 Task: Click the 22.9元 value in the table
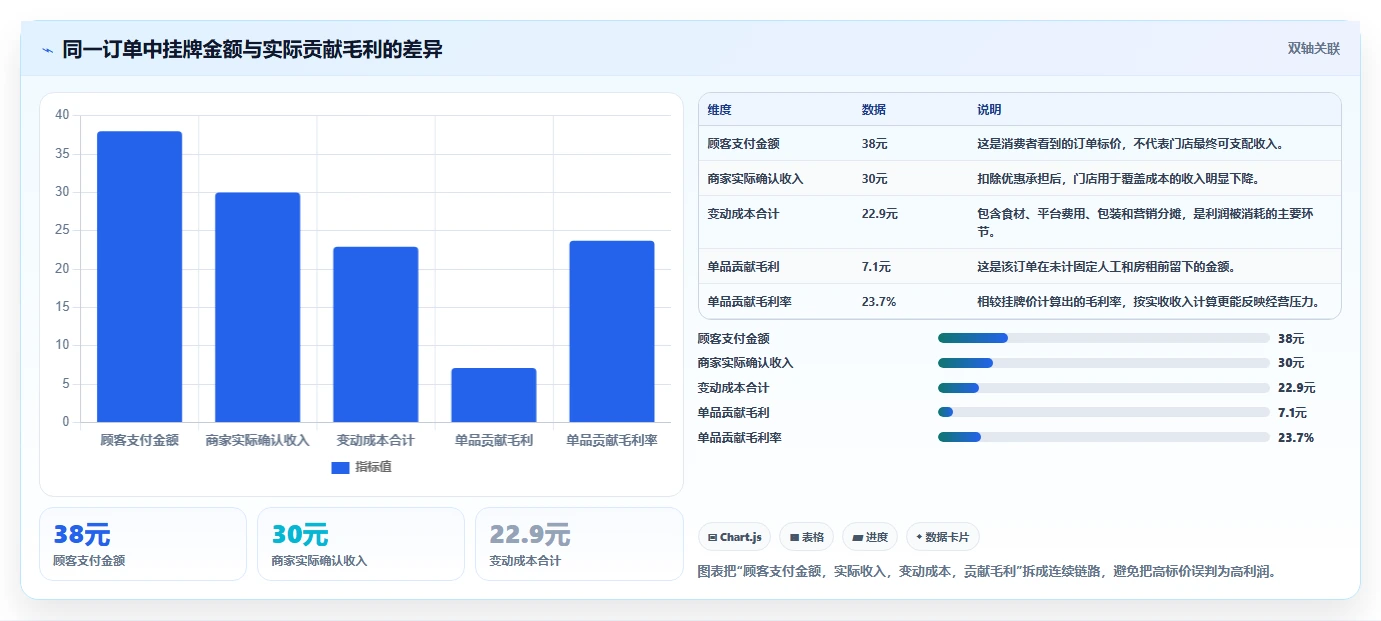click(x=879, y=214)
